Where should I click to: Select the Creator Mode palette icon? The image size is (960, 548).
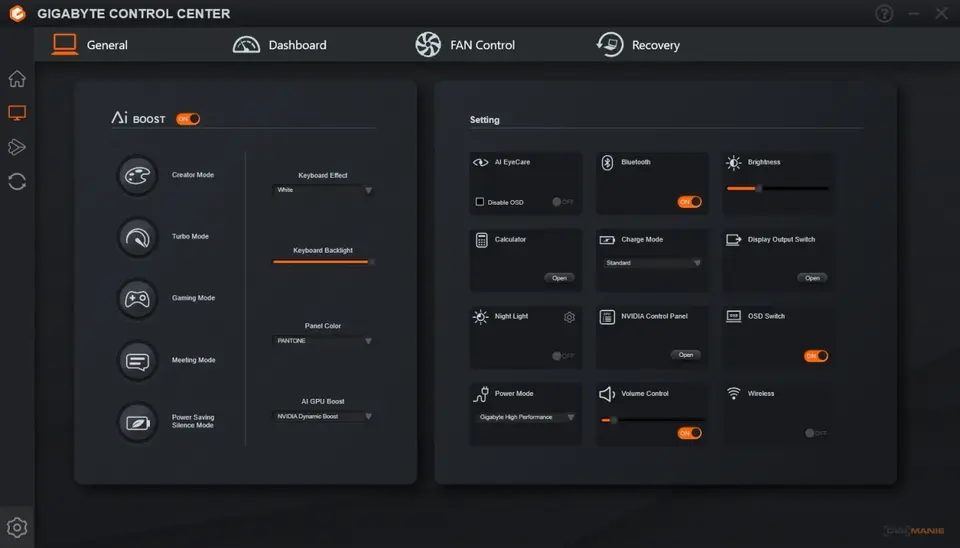[x=137, y=176]
